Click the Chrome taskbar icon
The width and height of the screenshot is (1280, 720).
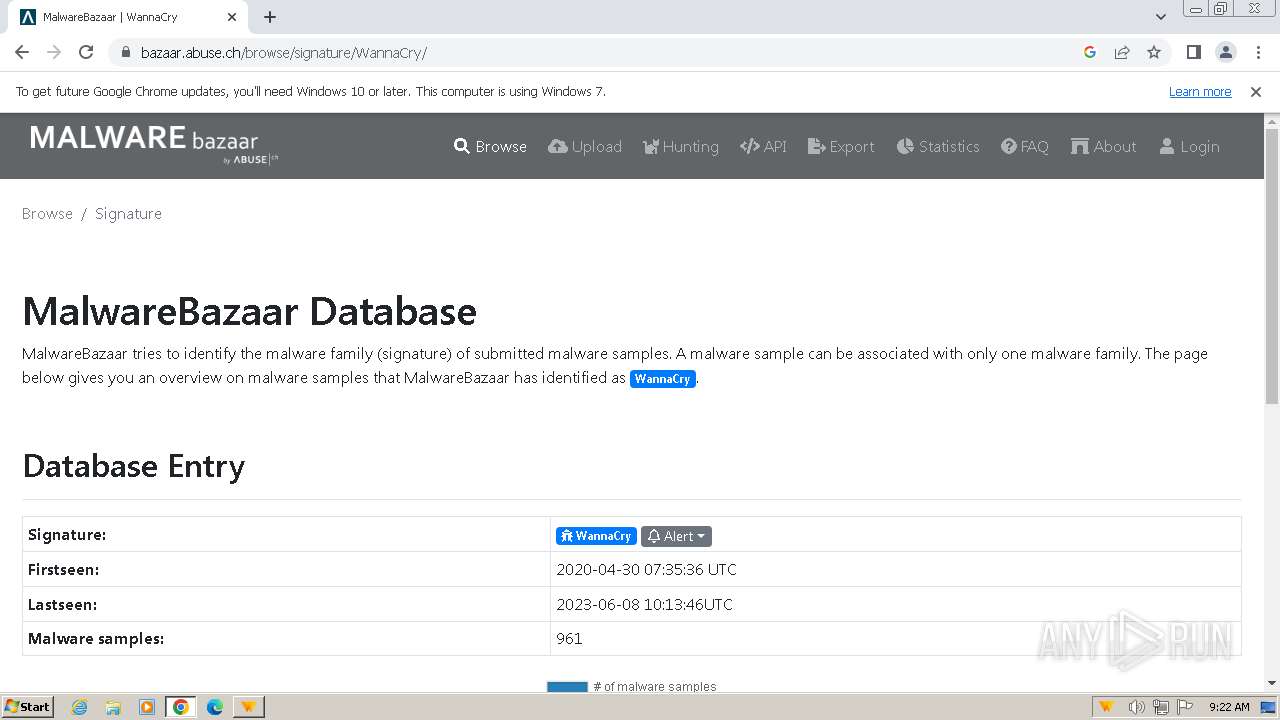[181, 707]
